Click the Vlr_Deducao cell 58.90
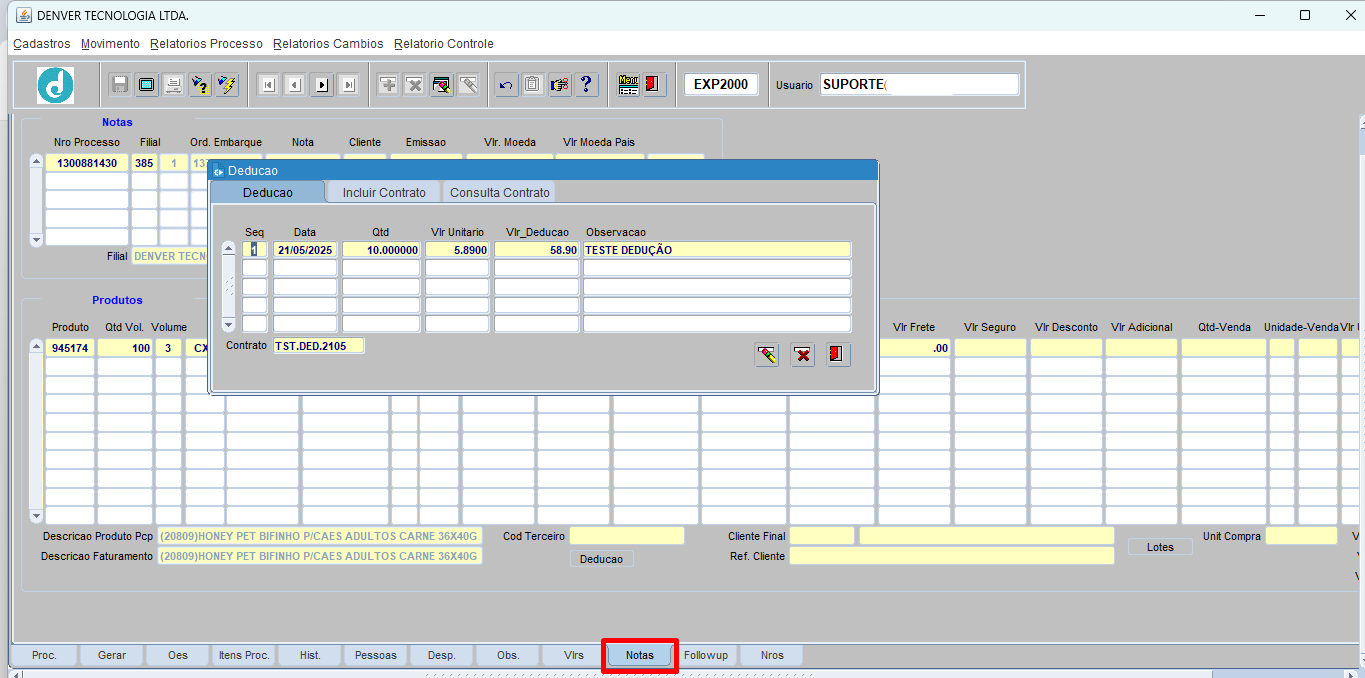This screenshot has width=1365, height=678. point(536,249)
